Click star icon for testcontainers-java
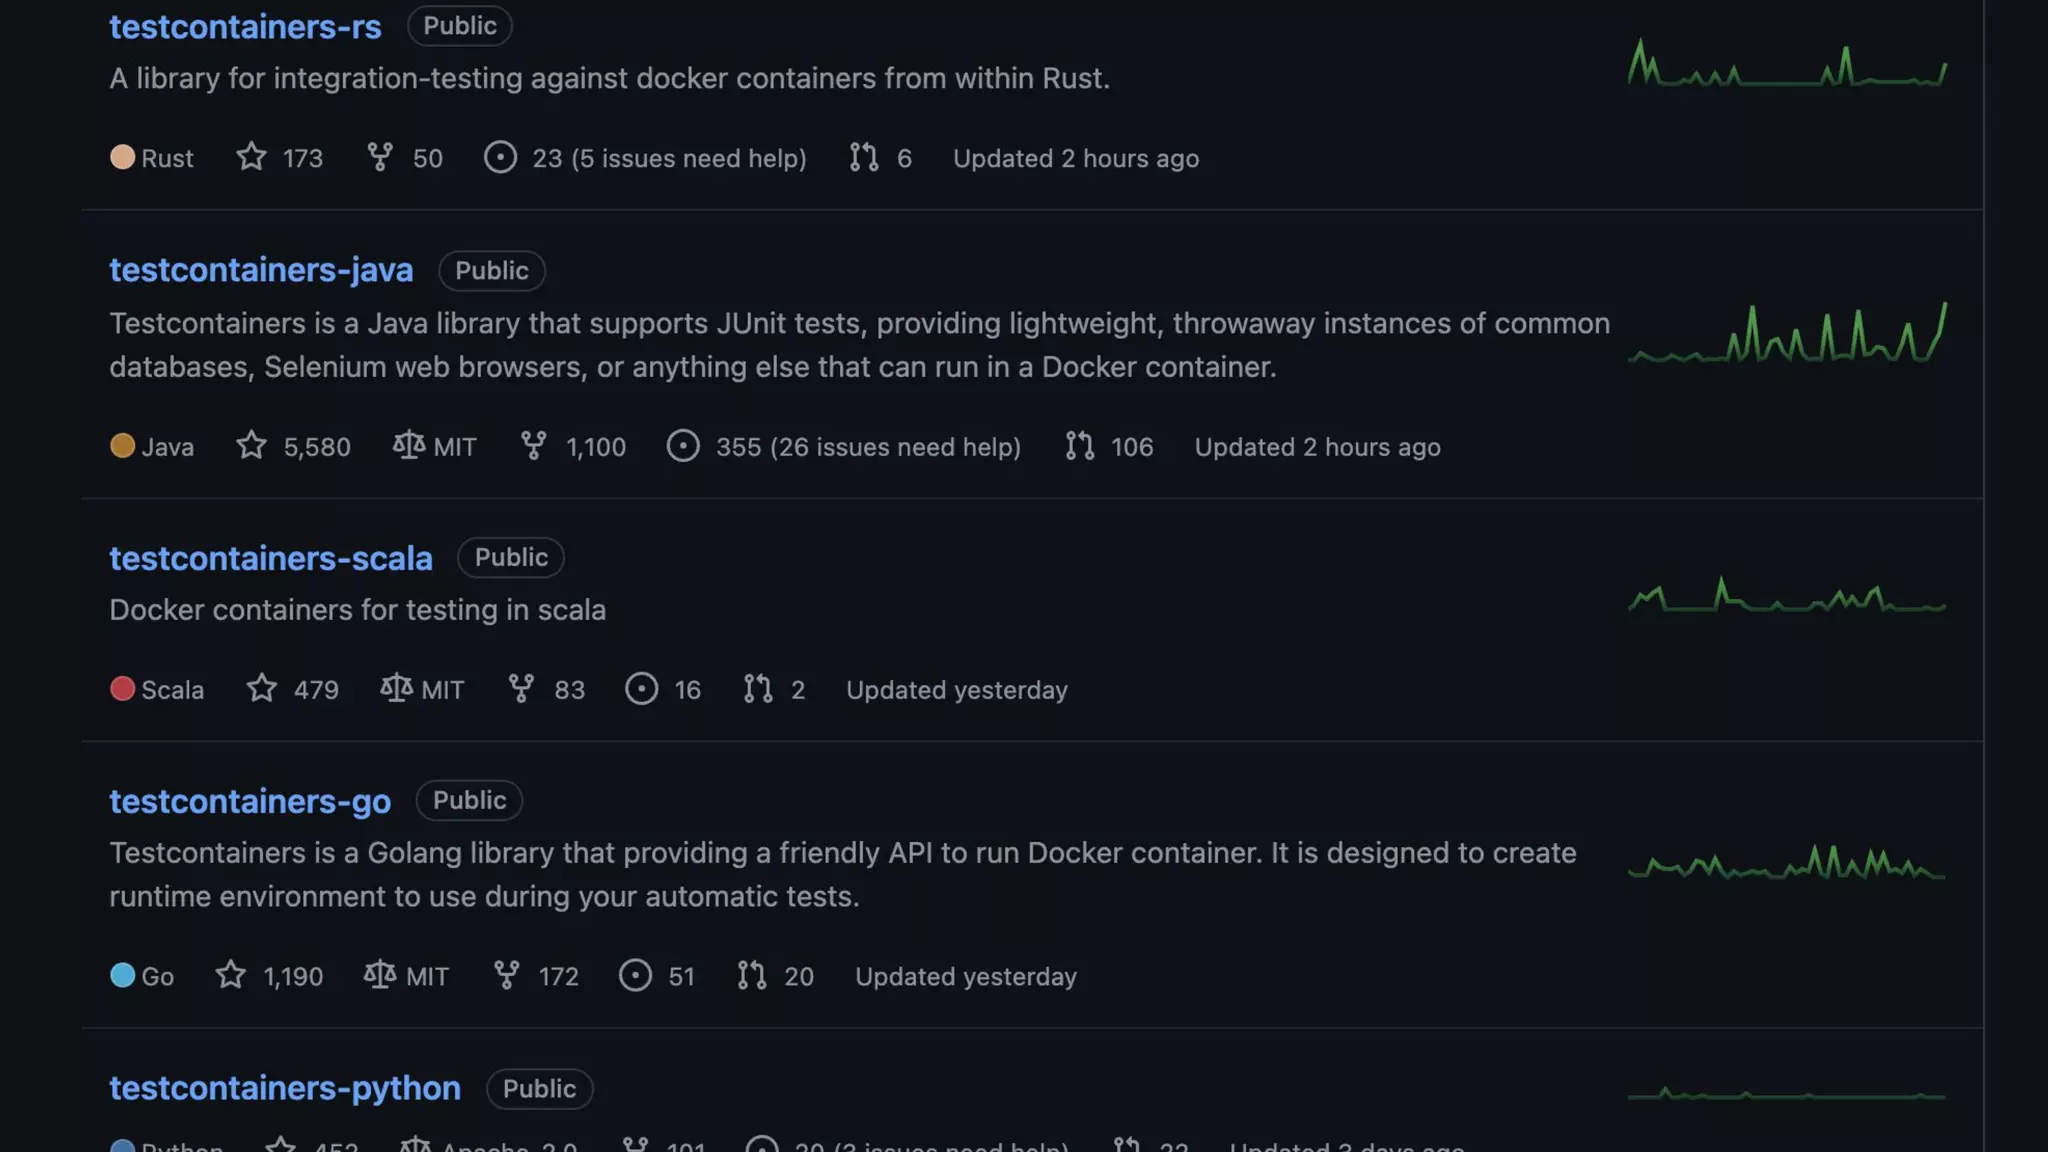 (x=252, y=445)
